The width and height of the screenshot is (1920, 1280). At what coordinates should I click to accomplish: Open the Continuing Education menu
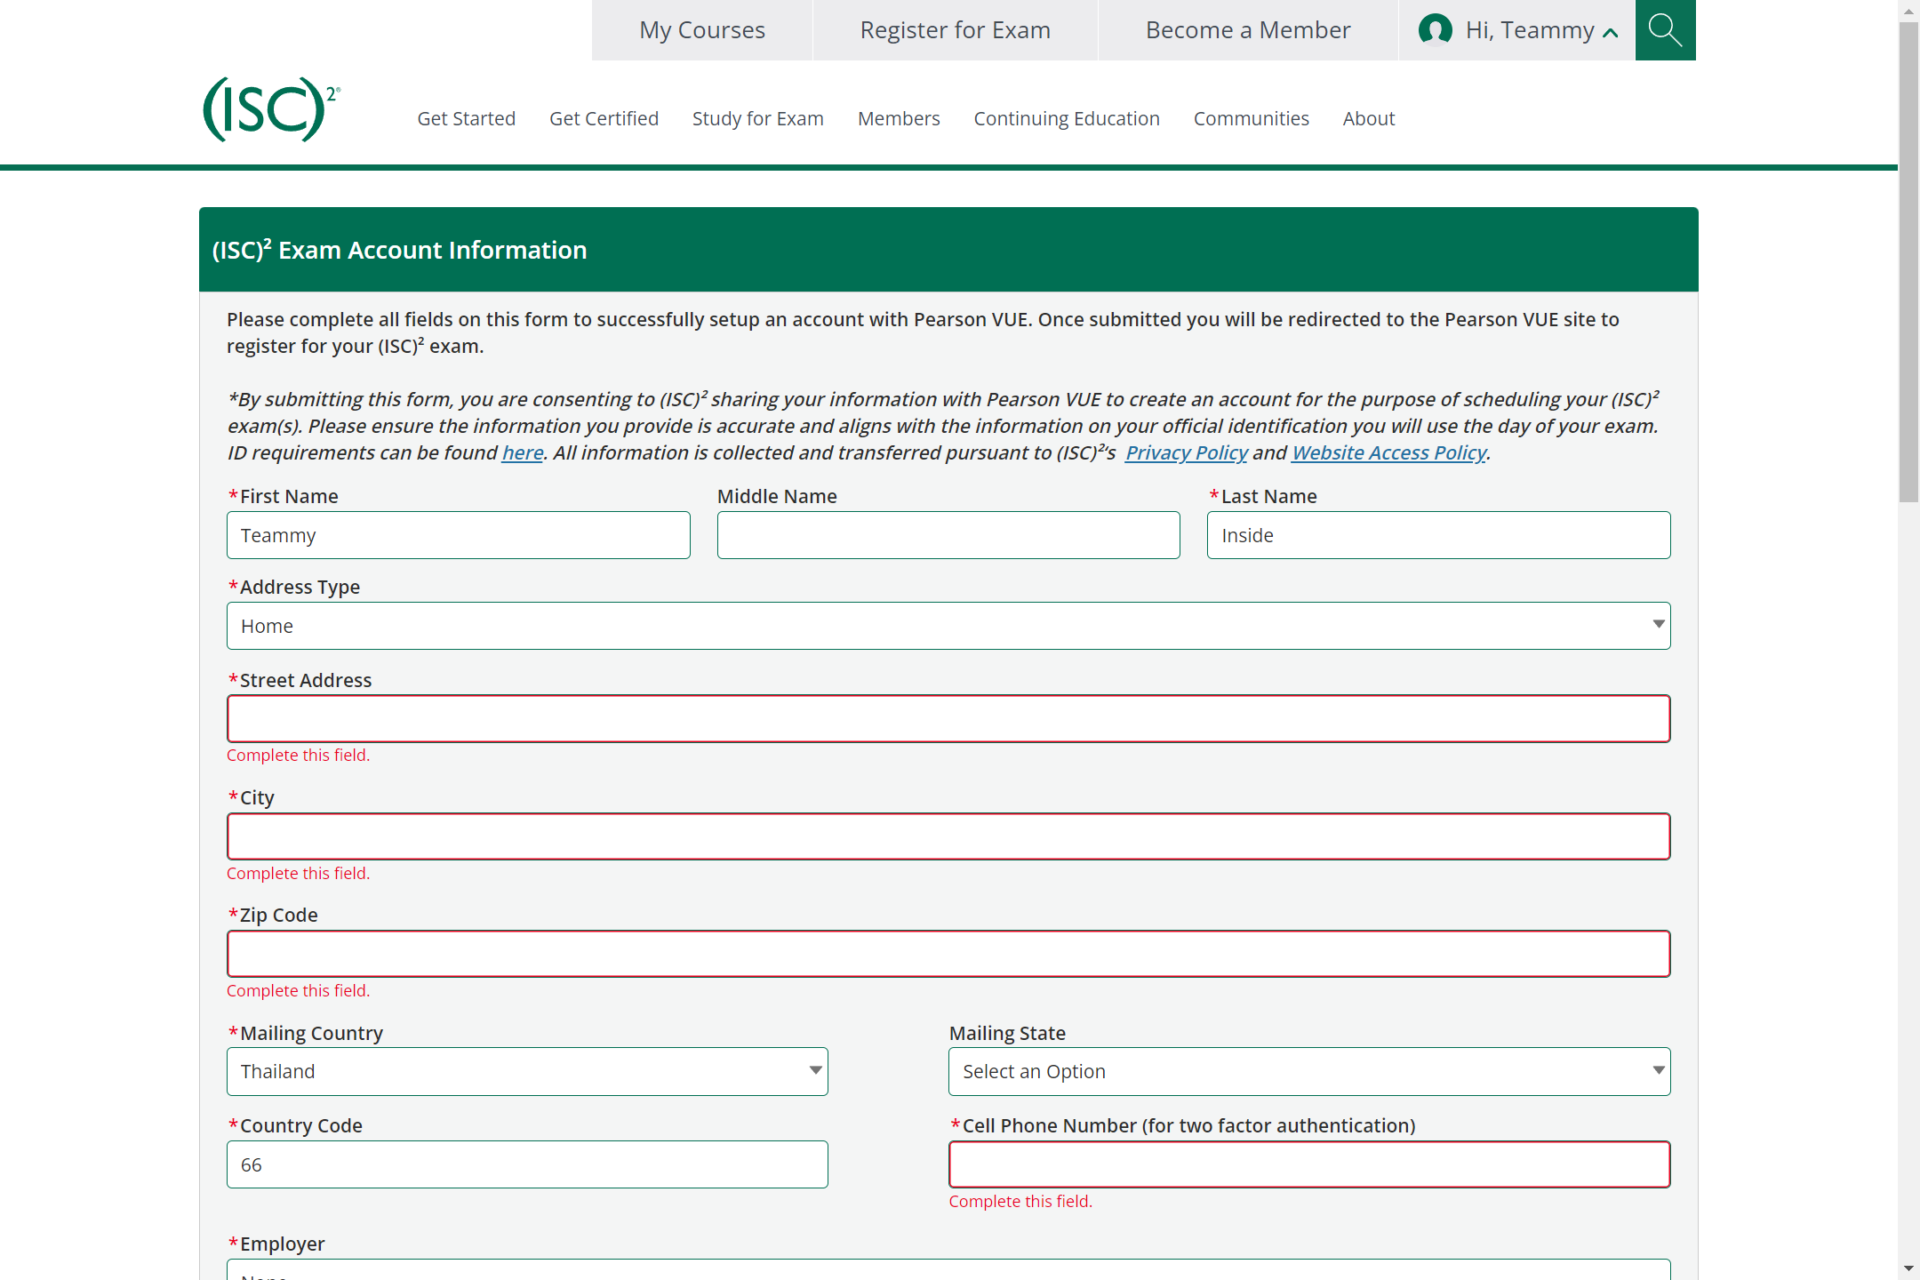(1066, 119)
